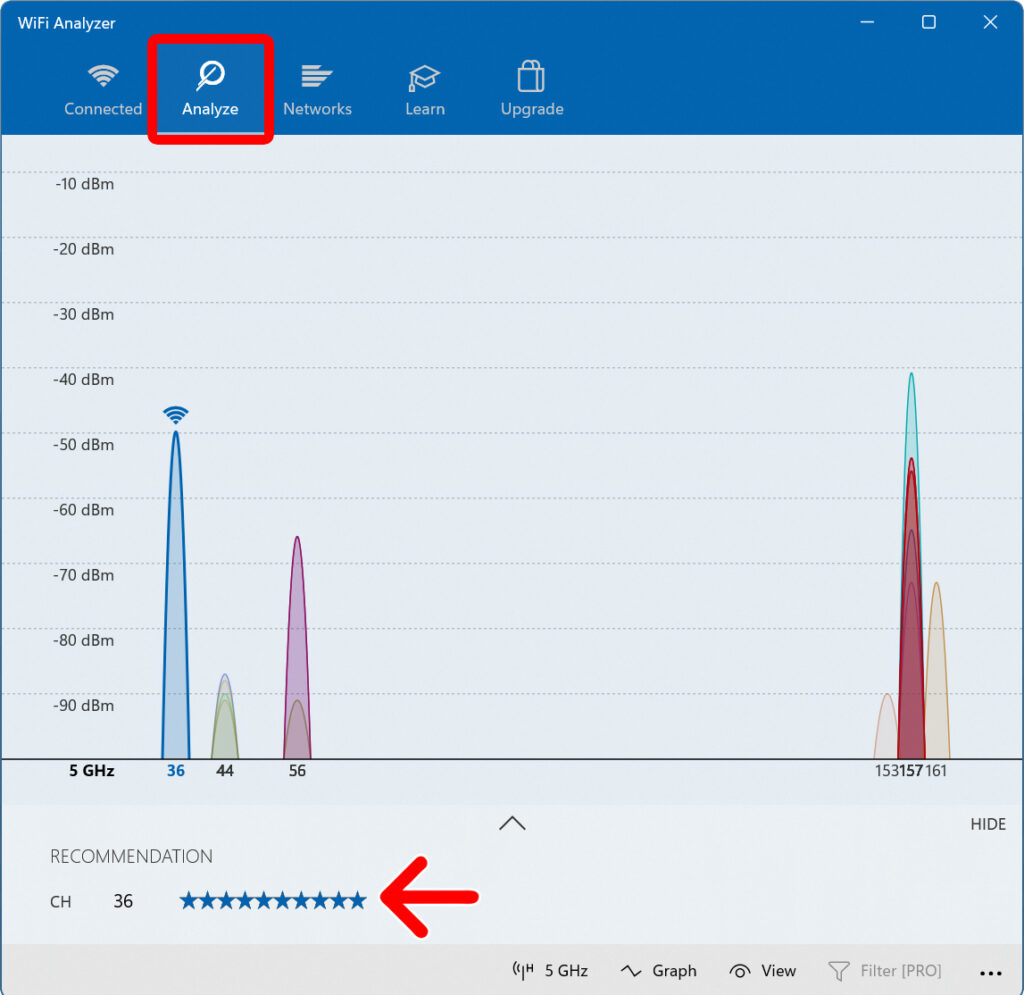1024x995 pixels.
Task: Click the recommended channel 36 value
Action: point(123,901)
